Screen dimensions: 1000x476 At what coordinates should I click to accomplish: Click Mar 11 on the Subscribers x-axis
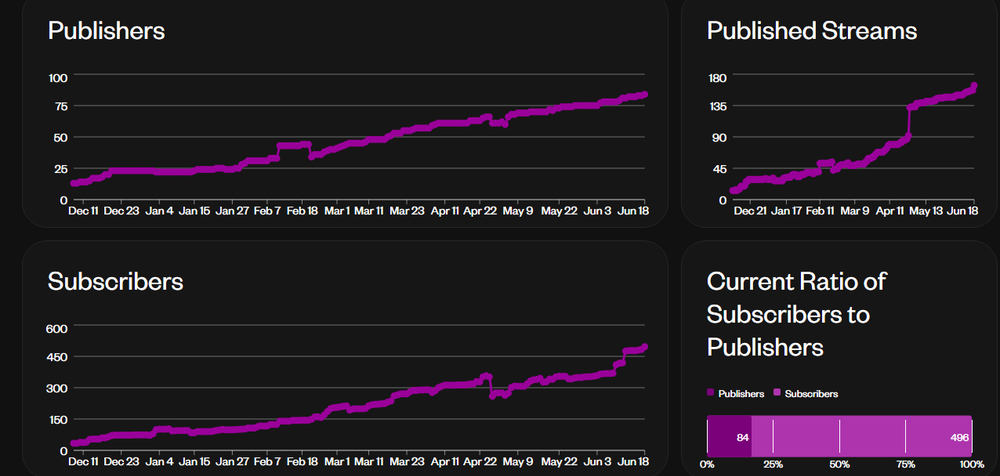click(369, 462)
